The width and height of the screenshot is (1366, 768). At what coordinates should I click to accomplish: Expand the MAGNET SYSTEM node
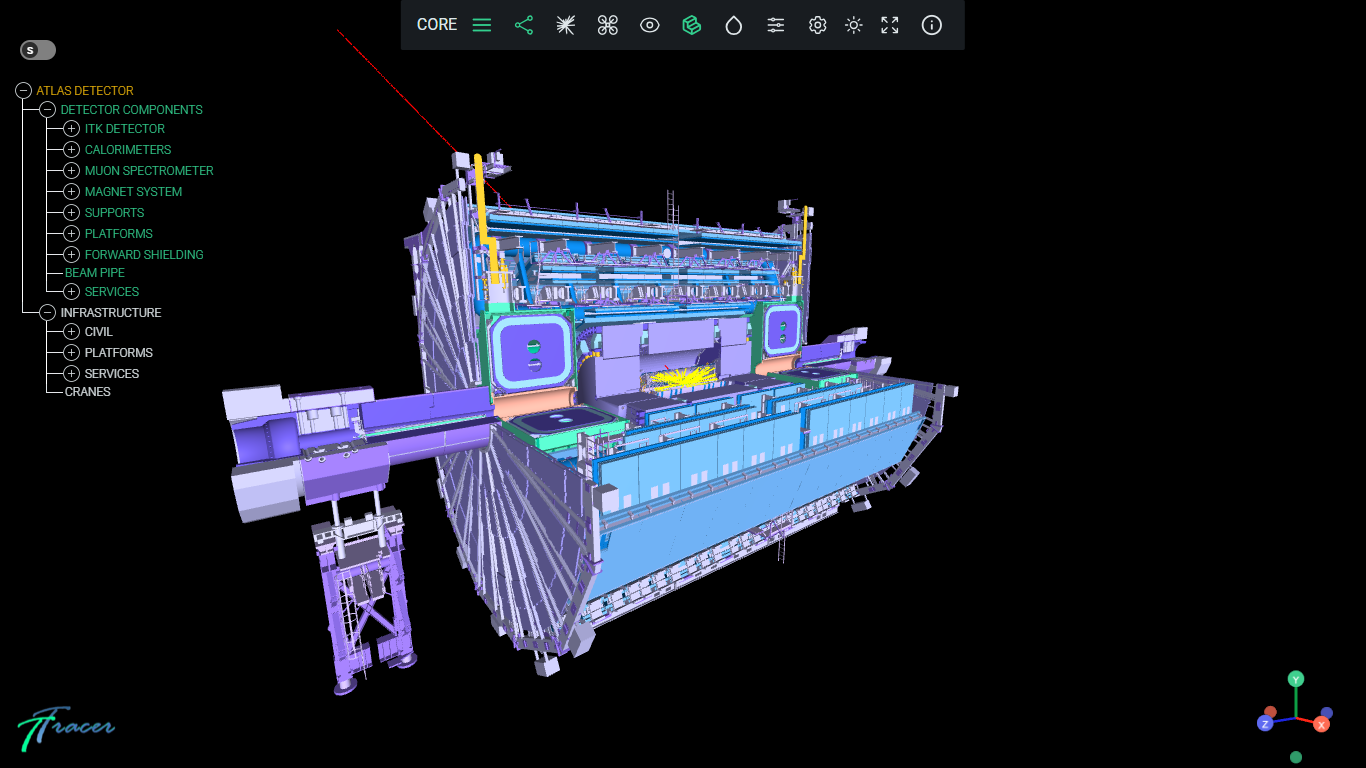(71, 192)
